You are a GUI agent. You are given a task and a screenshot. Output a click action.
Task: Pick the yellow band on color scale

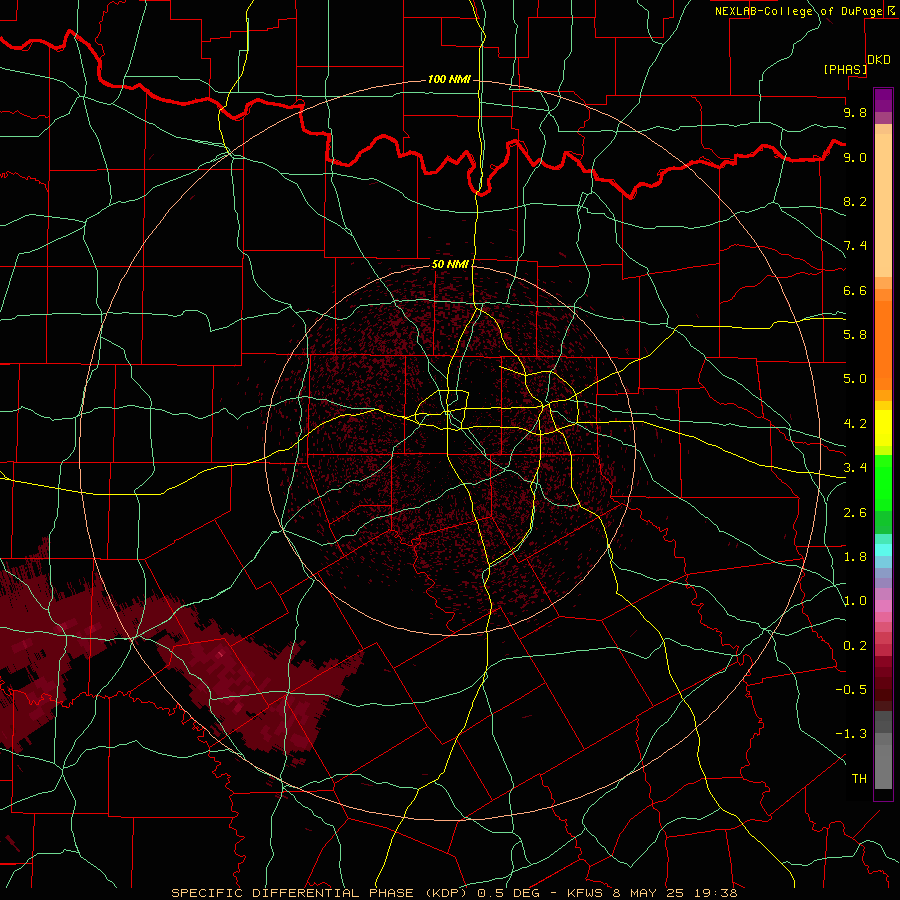coord(883,428)
